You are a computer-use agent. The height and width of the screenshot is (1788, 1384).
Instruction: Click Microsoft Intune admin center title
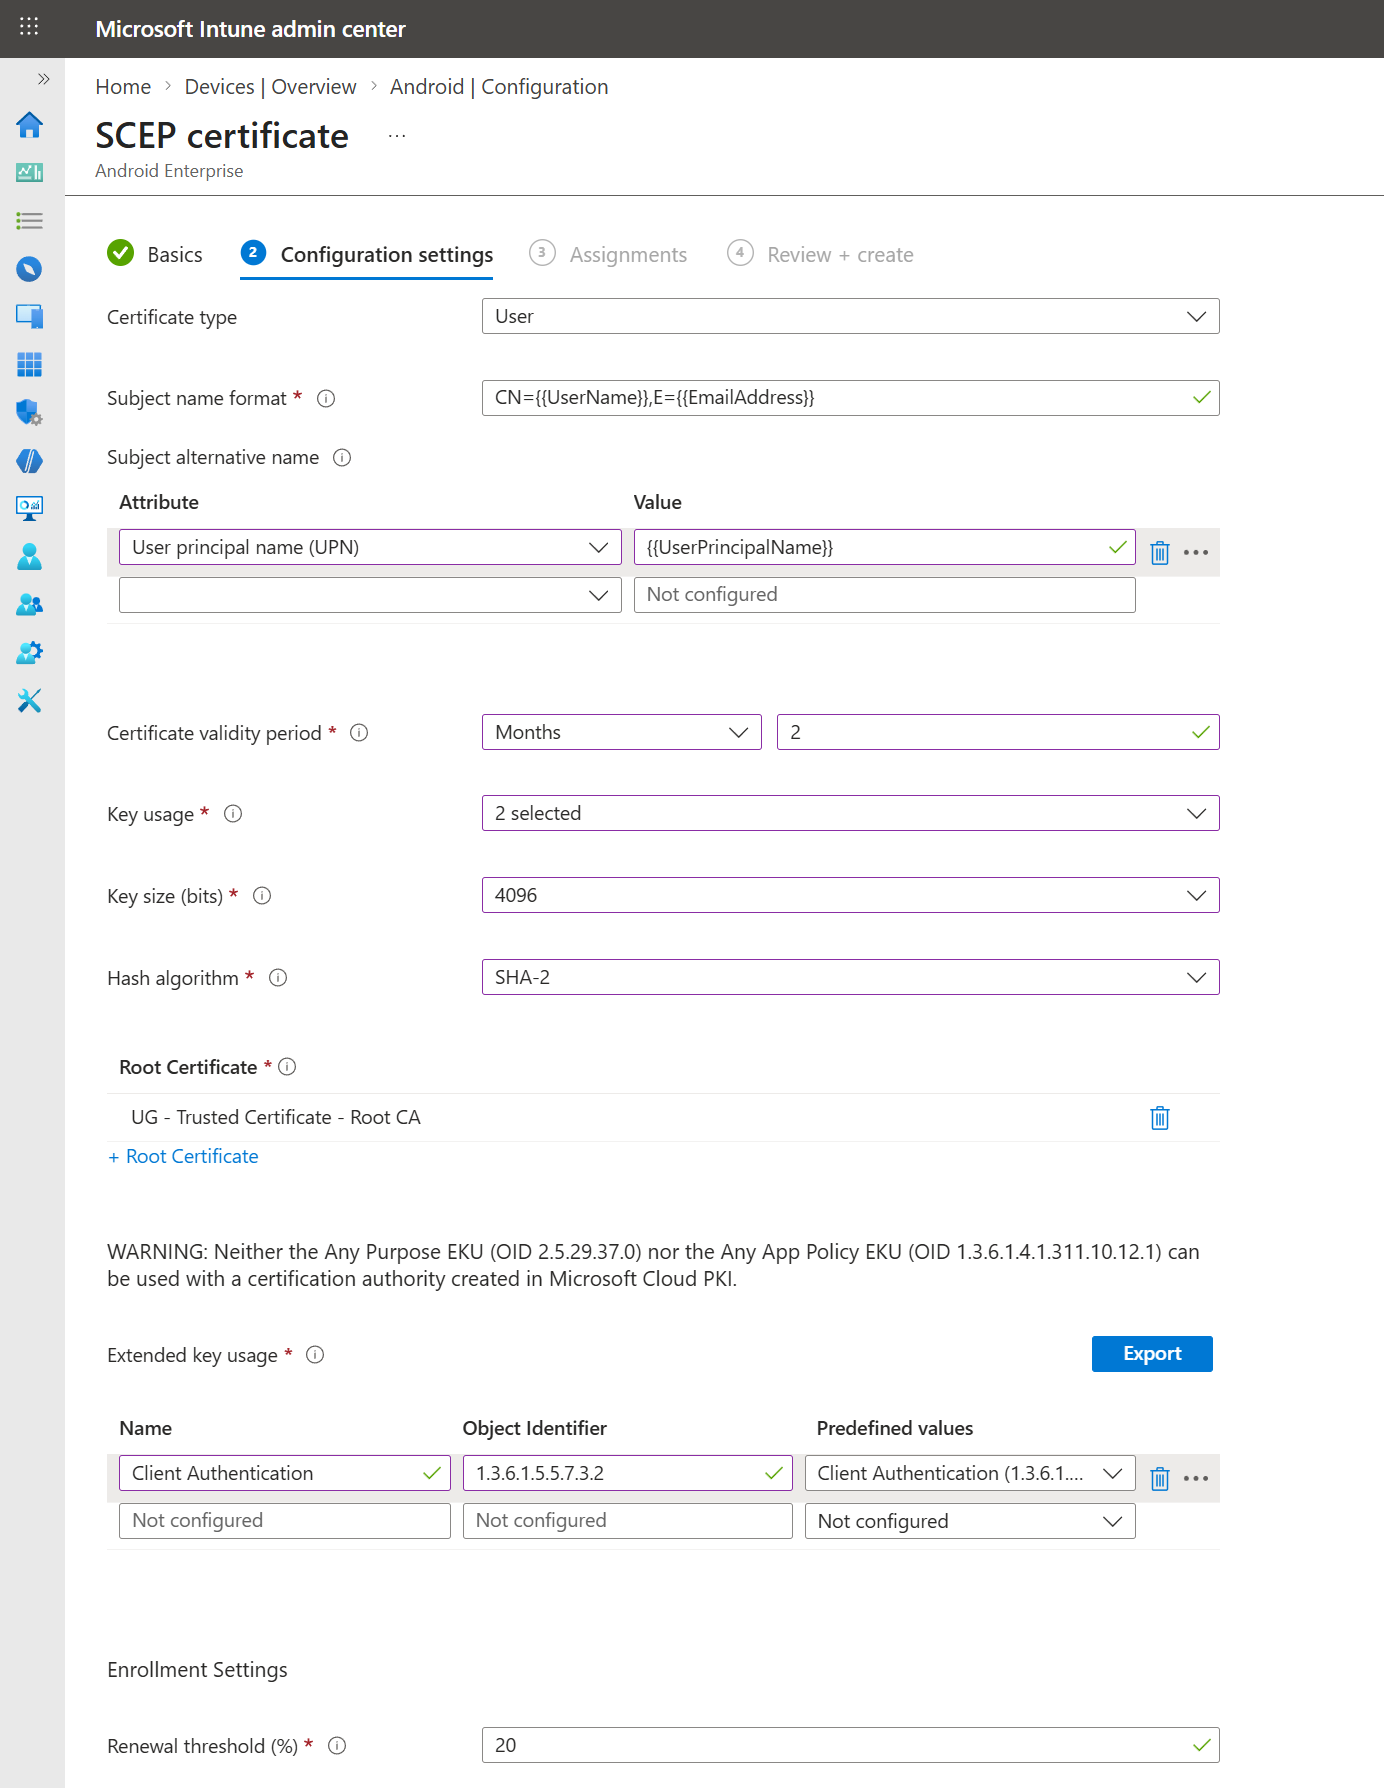point(250,29)
